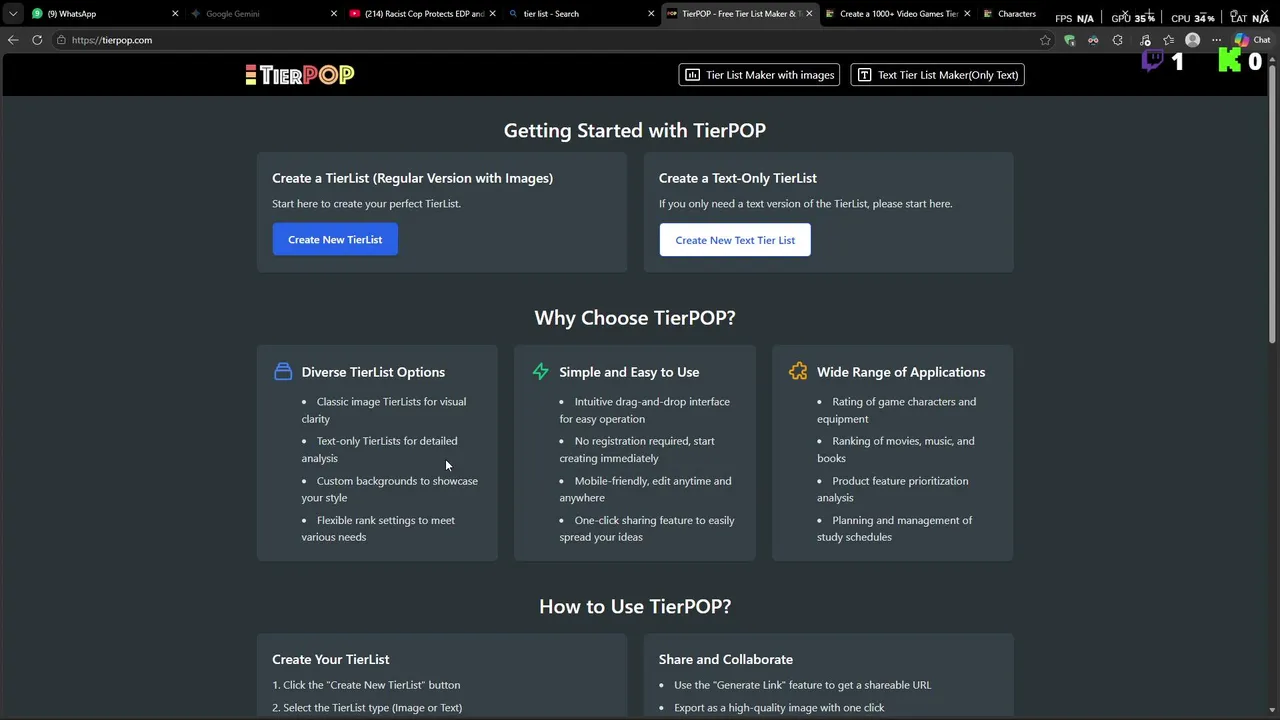The width and height of the screenshot is (1280, 720).
Task: Click the "Wide Range of Applications" title
Action: pyautogui.click(x=901, y=372)
